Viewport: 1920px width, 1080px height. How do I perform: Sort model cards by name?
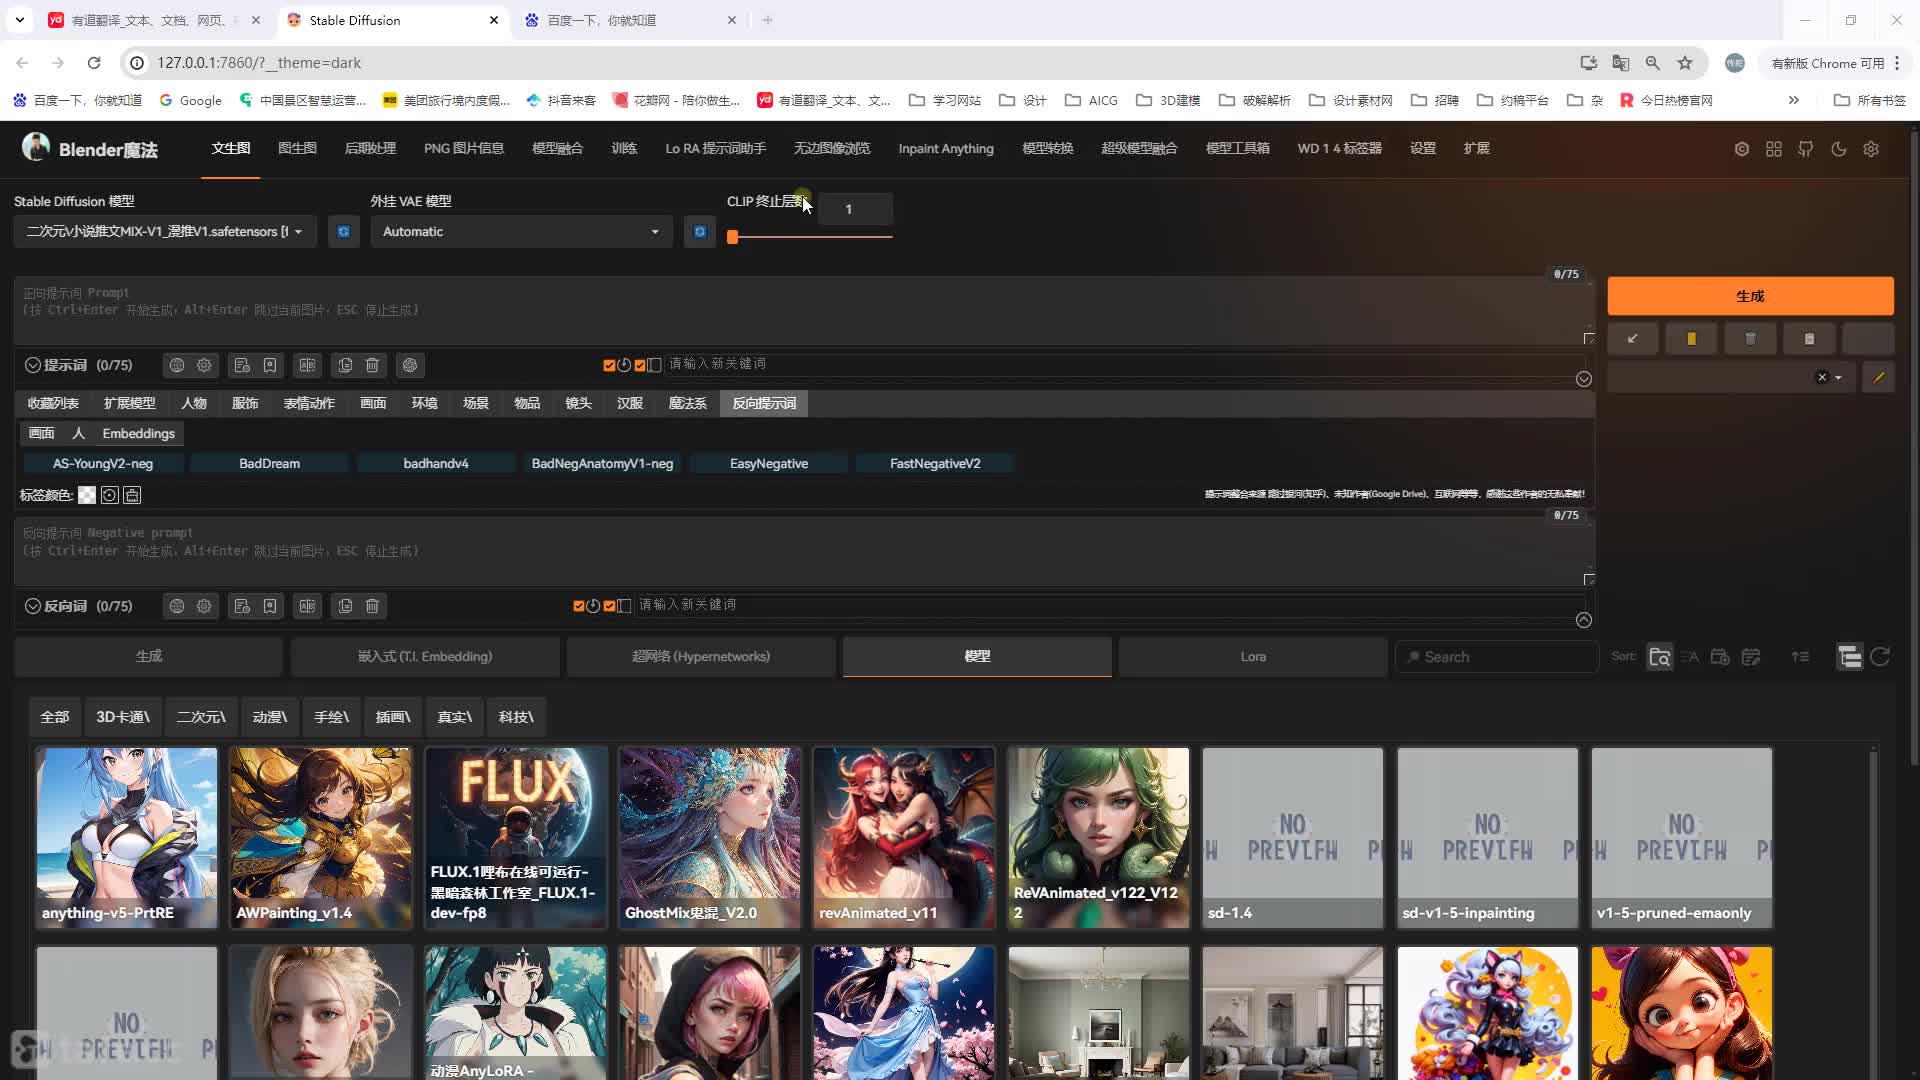point(1690,658)
